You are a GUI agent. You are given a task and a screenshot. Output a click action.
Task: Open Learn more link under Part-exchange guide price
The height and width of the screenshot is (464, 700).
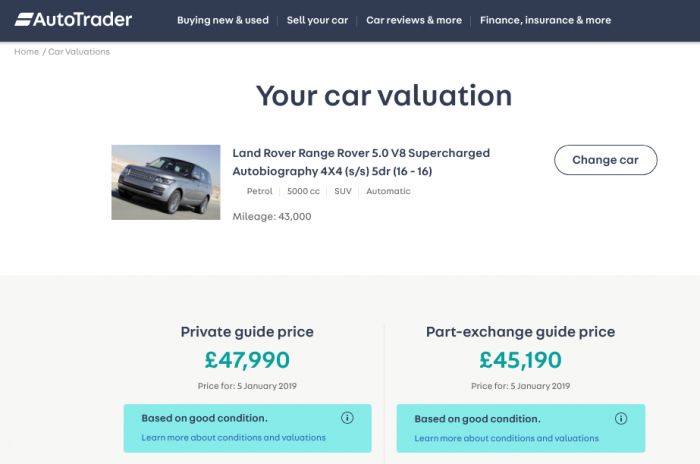506,439
